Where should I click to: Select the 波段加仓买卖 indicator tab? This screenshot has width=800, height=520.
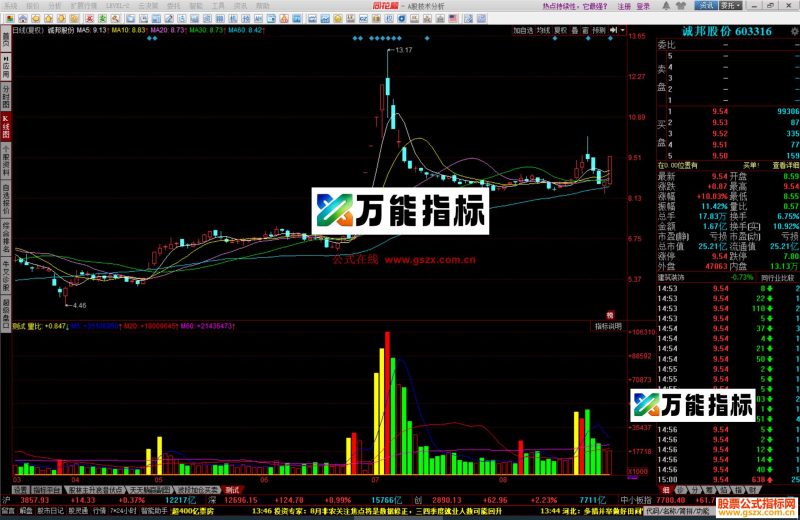[x=197, y=490]
